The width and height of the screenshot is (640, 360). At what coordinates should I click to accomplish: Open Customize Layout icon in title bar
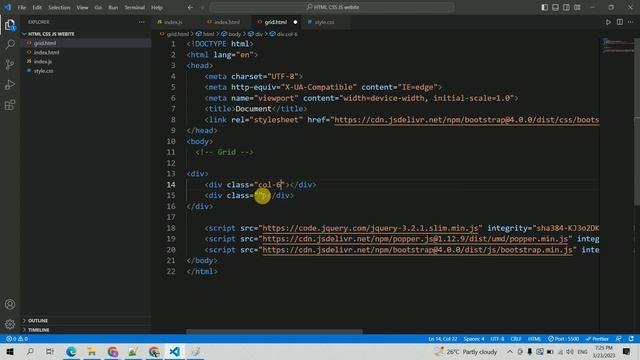pyautogui.click(x=577, y=7)
